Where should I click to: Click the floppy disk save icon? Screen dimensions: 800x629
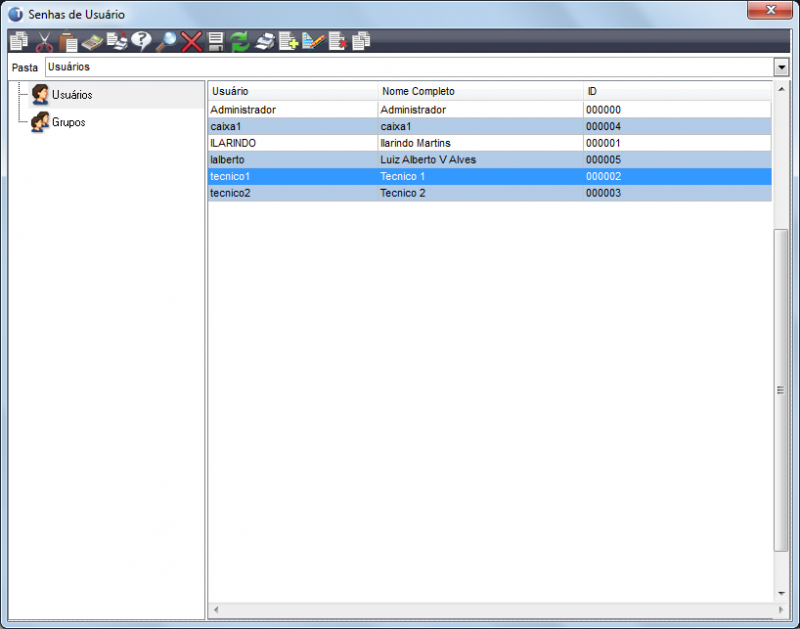[x=216, y=42]
